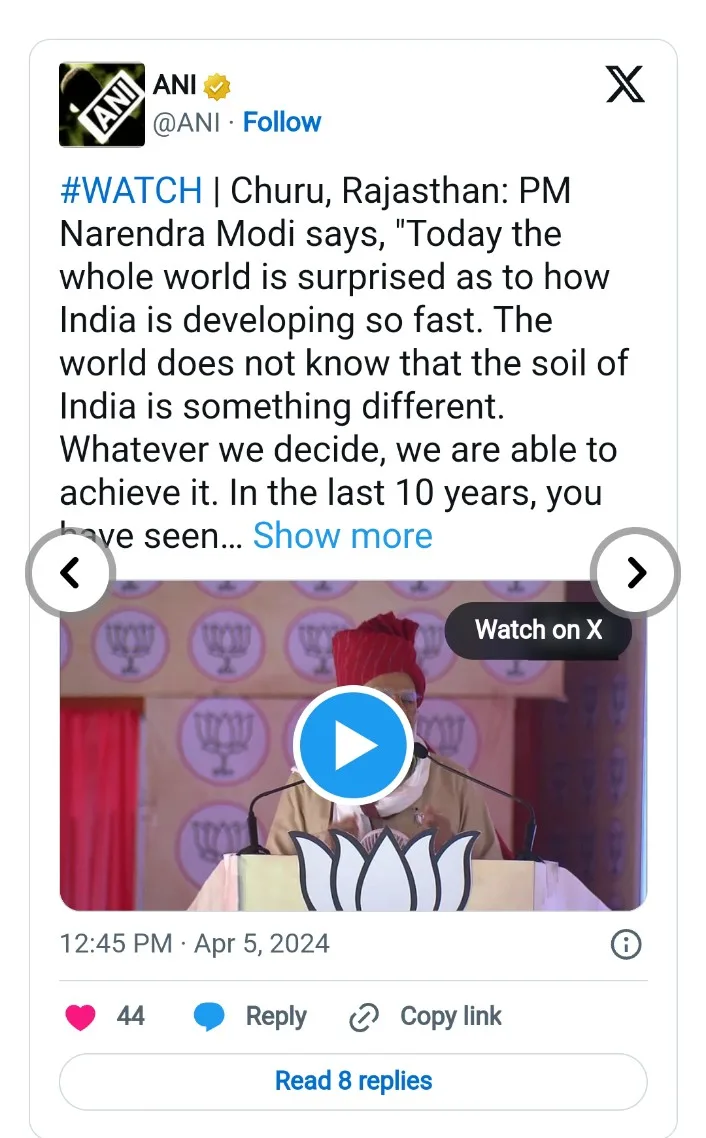706x1138 pixels.
Task: Open the #WATCH hashtag
Action: click(131, 190)
